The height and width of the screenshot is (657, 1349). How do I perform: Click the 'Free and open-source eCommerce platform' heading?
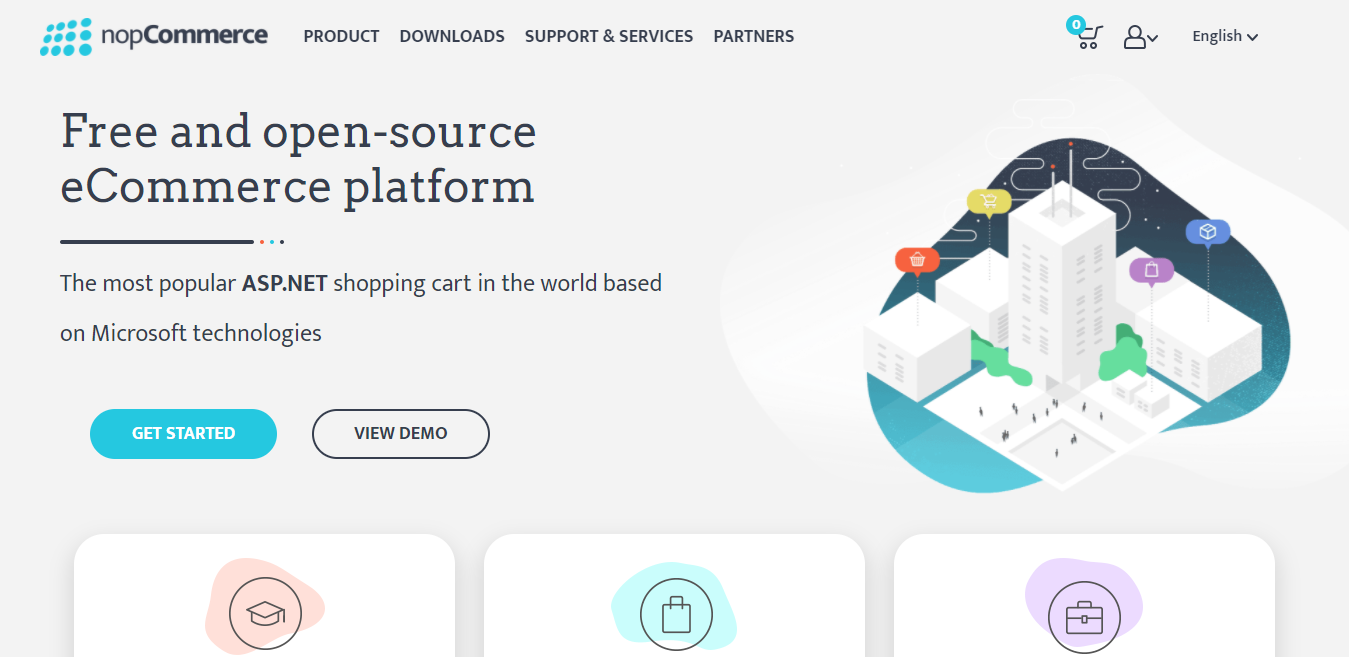(x=299, y=159)
